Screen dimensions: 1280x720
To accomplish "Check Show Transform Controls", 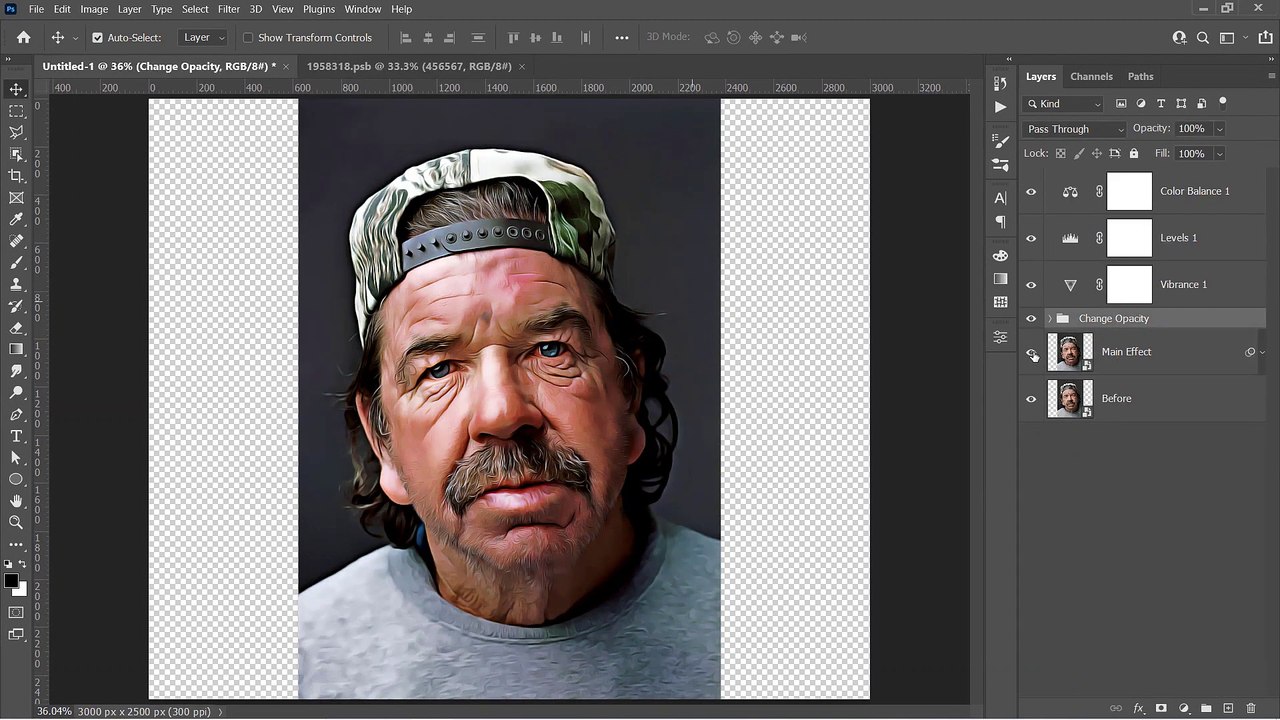I will [x=248, y=38].
